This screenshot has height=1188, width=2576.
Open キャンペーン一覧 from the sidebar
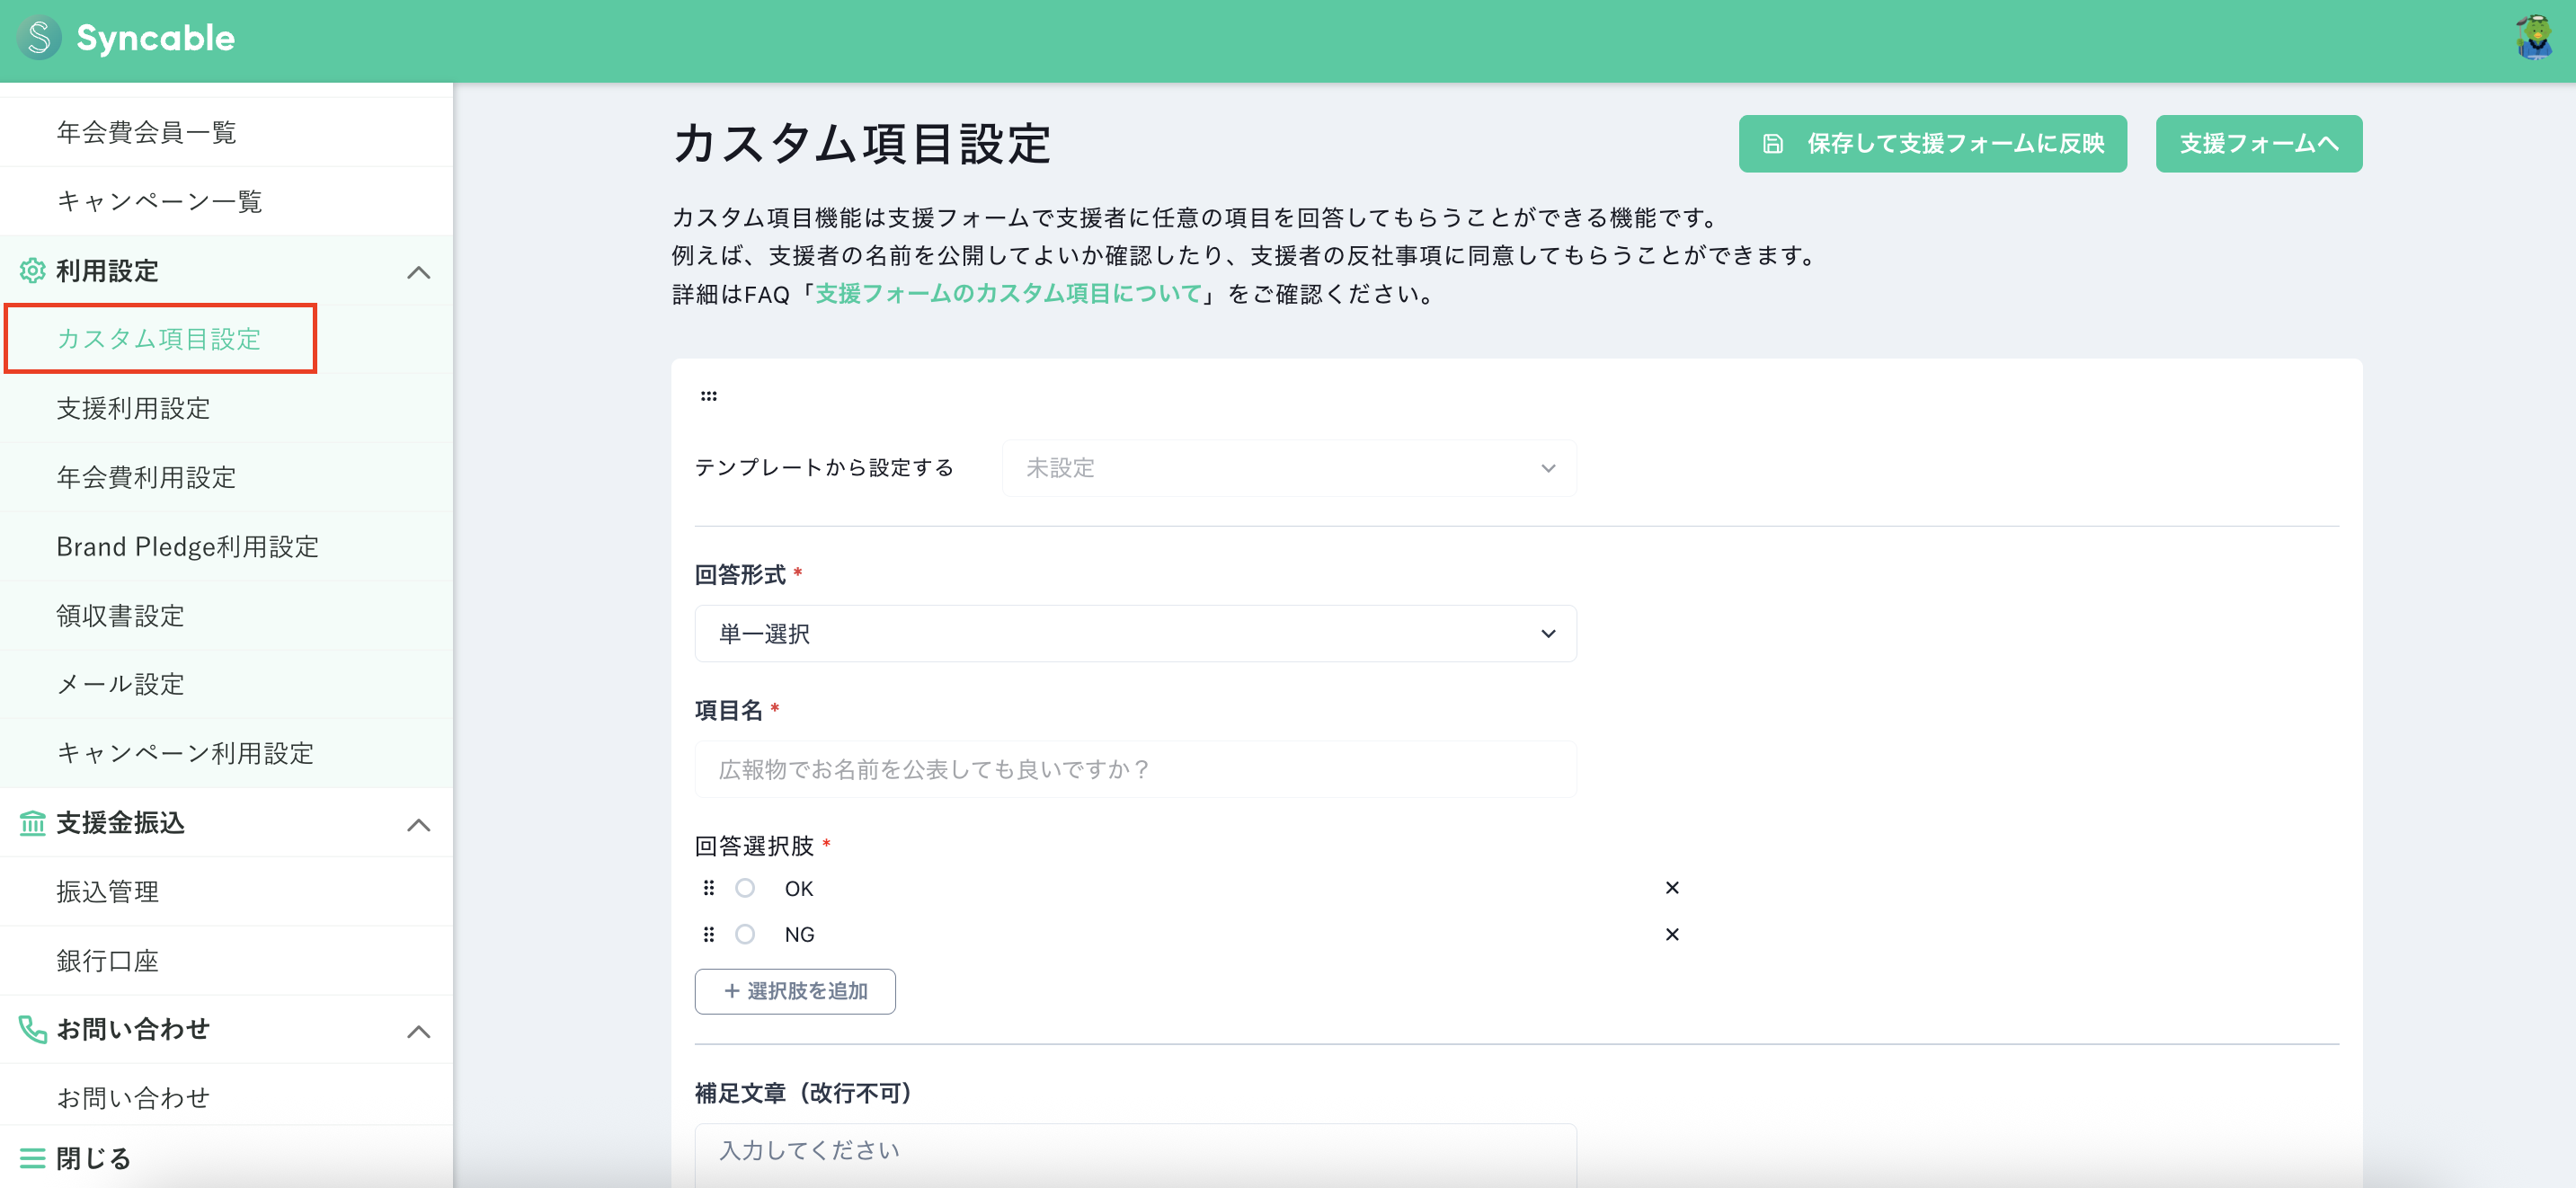coord(160,201)
